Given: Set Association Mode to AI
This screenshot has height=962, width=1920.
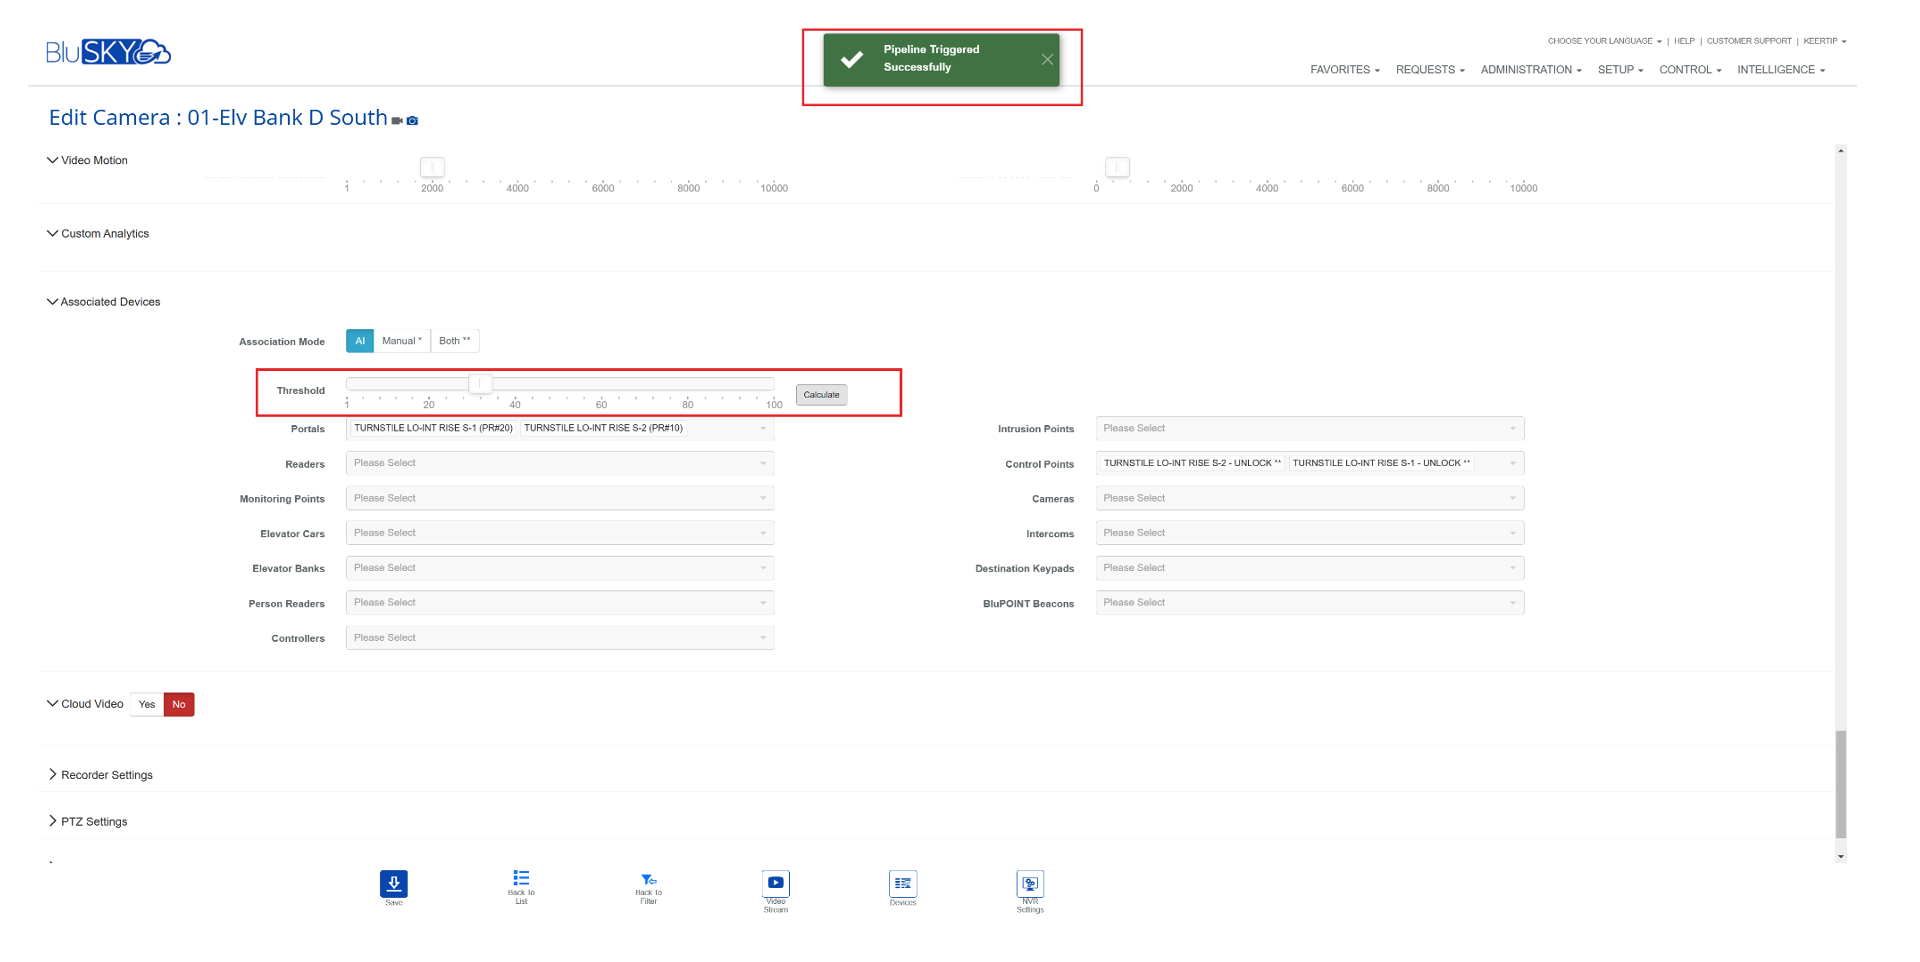Looking at the screenshot, I should [360, 341].
